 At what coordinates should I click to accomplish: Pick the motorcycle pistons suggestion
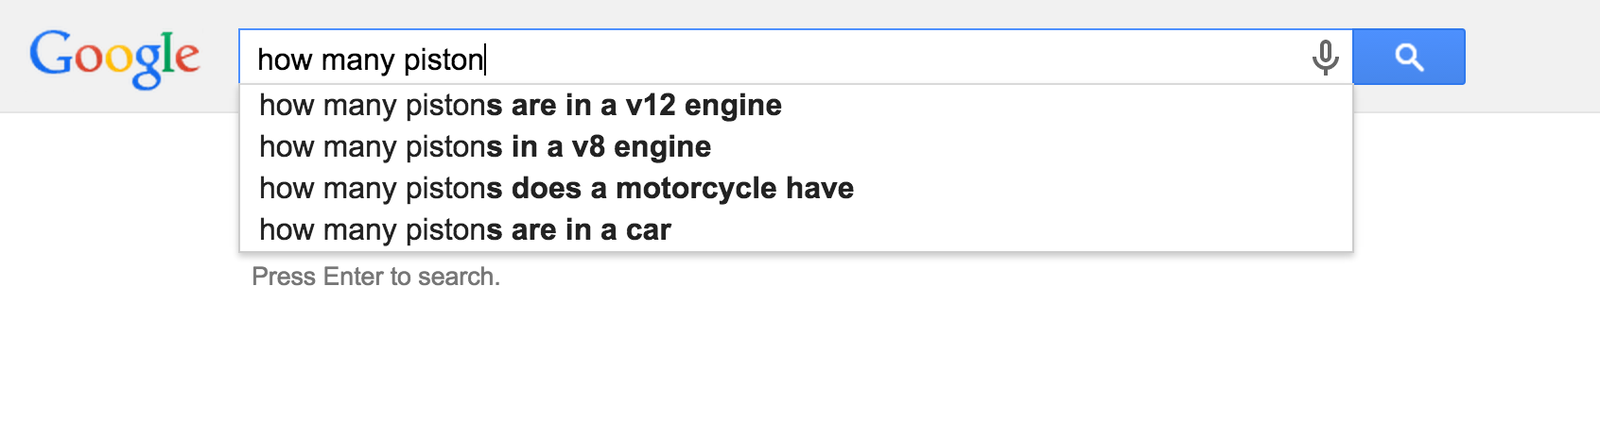coord(556,188)
